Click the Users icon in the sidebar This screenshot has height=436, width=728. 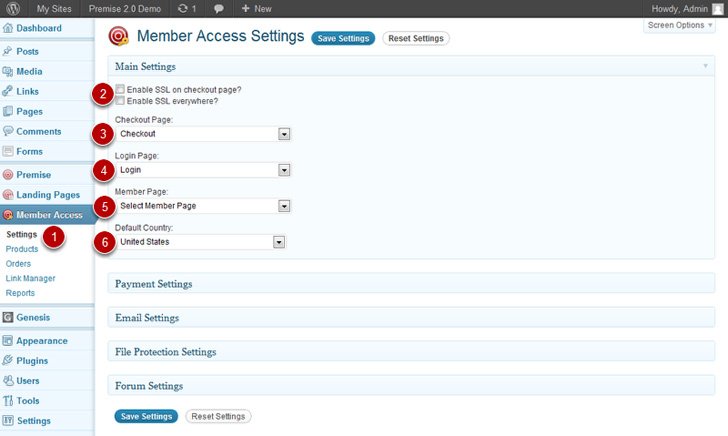8,381
